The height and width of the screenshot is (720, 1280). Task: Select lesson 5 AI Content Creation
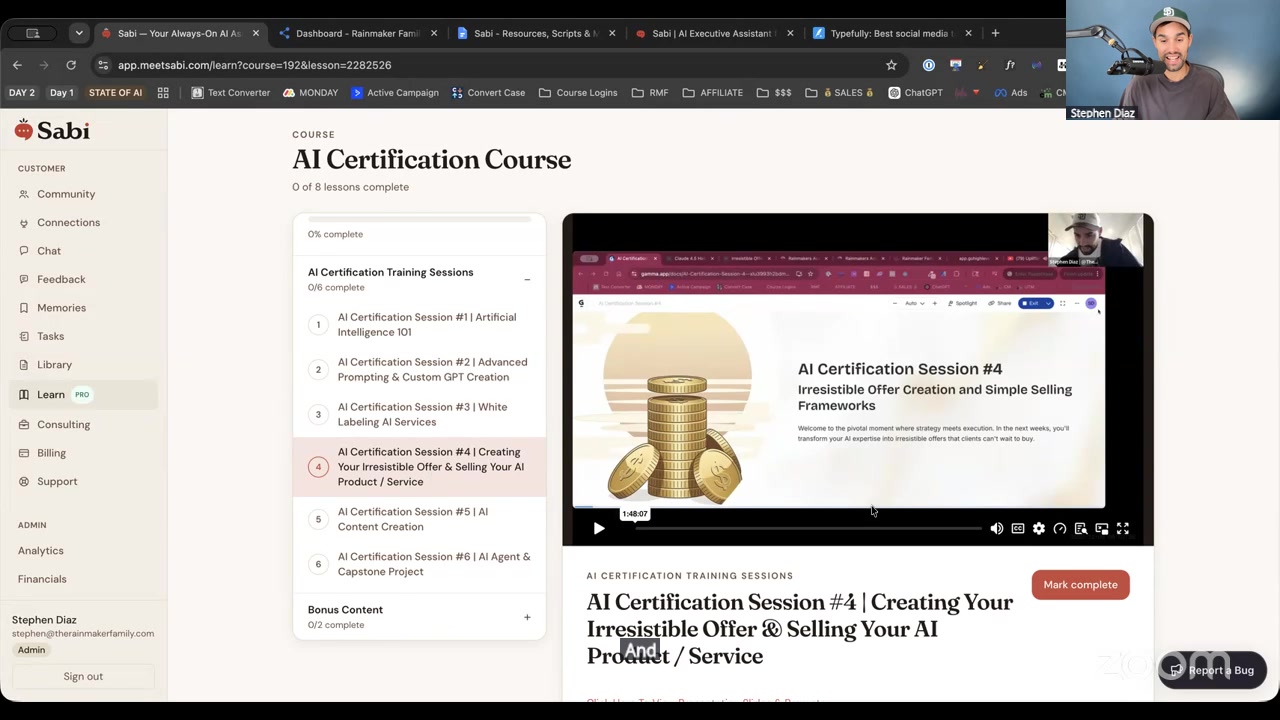coord(419,519)
